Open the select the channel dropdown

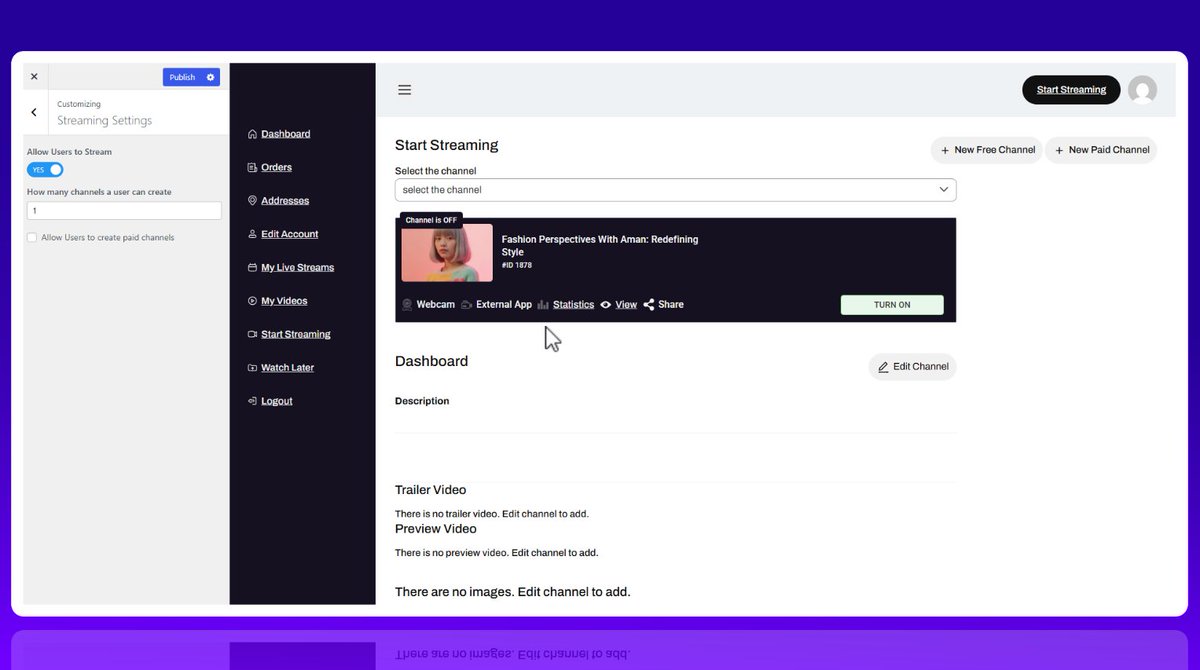point(675,189)
